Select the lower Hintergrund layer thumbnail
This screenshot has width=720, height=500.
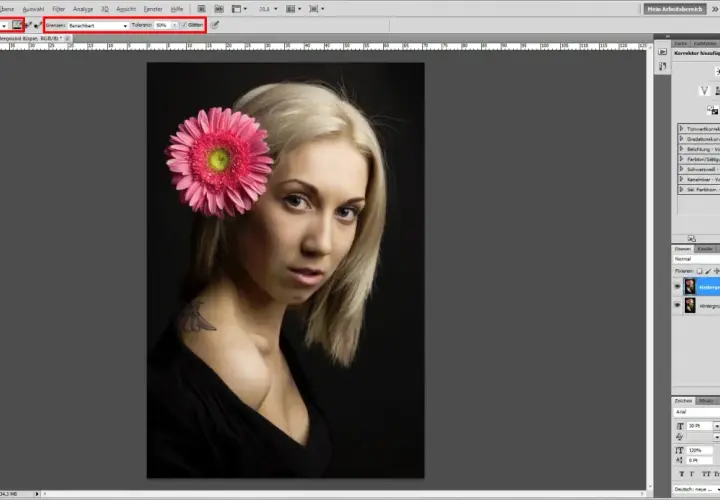pos(690,305)
